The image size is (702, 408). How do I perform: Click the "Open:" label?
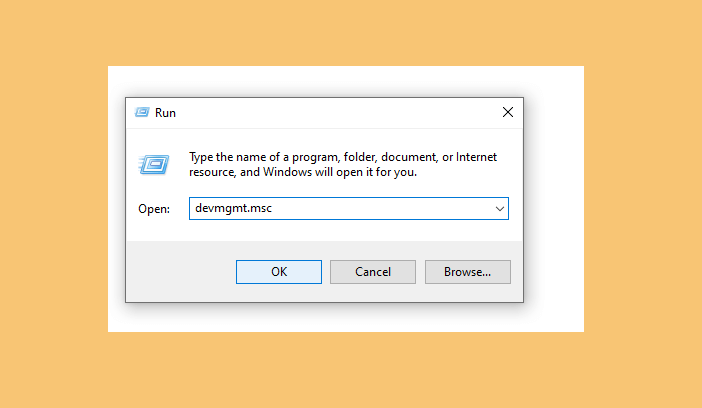click(154, 209)
